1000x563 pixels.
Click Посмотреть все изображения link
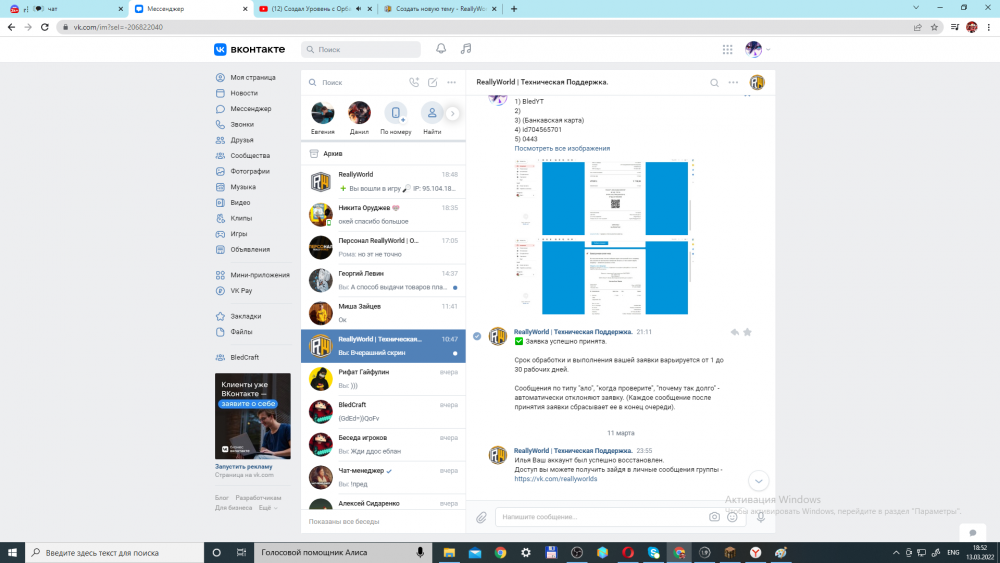(562, 148)
